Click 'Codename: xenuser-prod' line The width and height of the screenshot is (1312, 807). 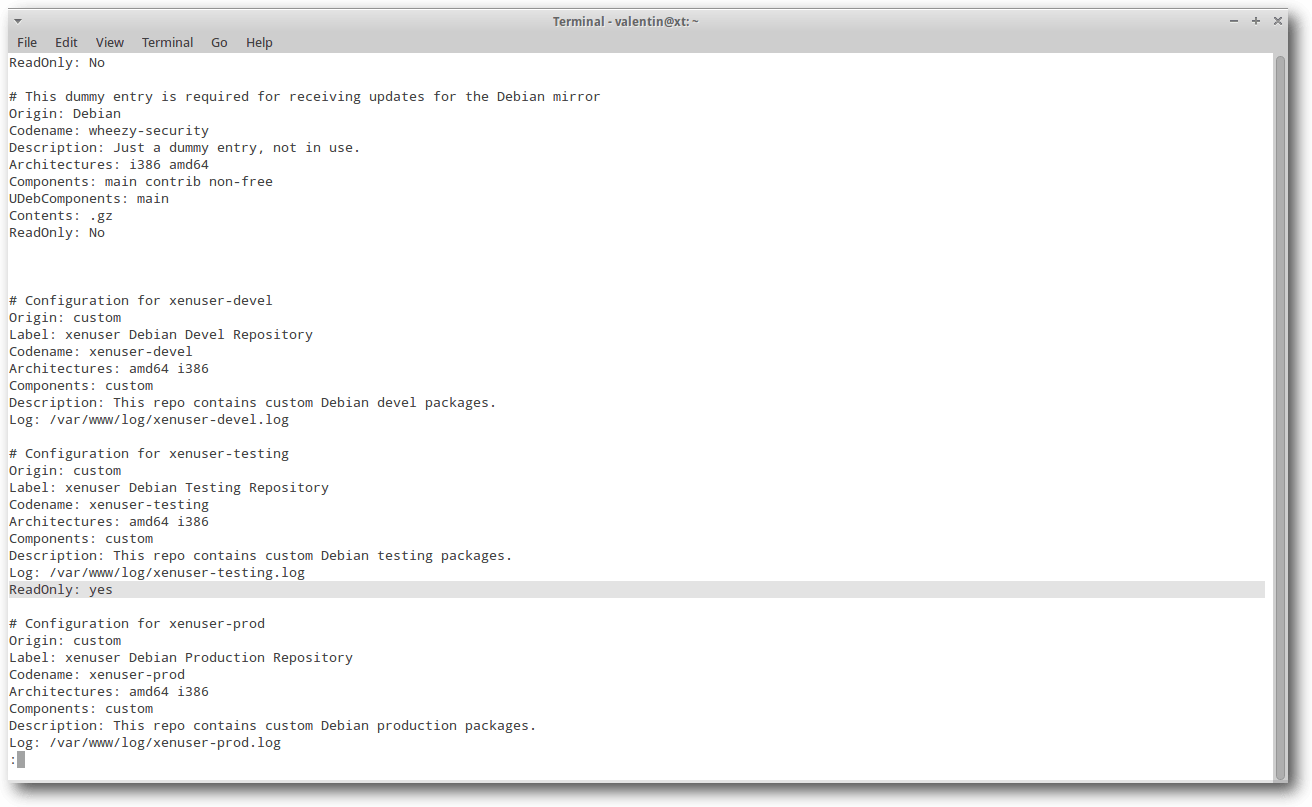click(97, 674)
